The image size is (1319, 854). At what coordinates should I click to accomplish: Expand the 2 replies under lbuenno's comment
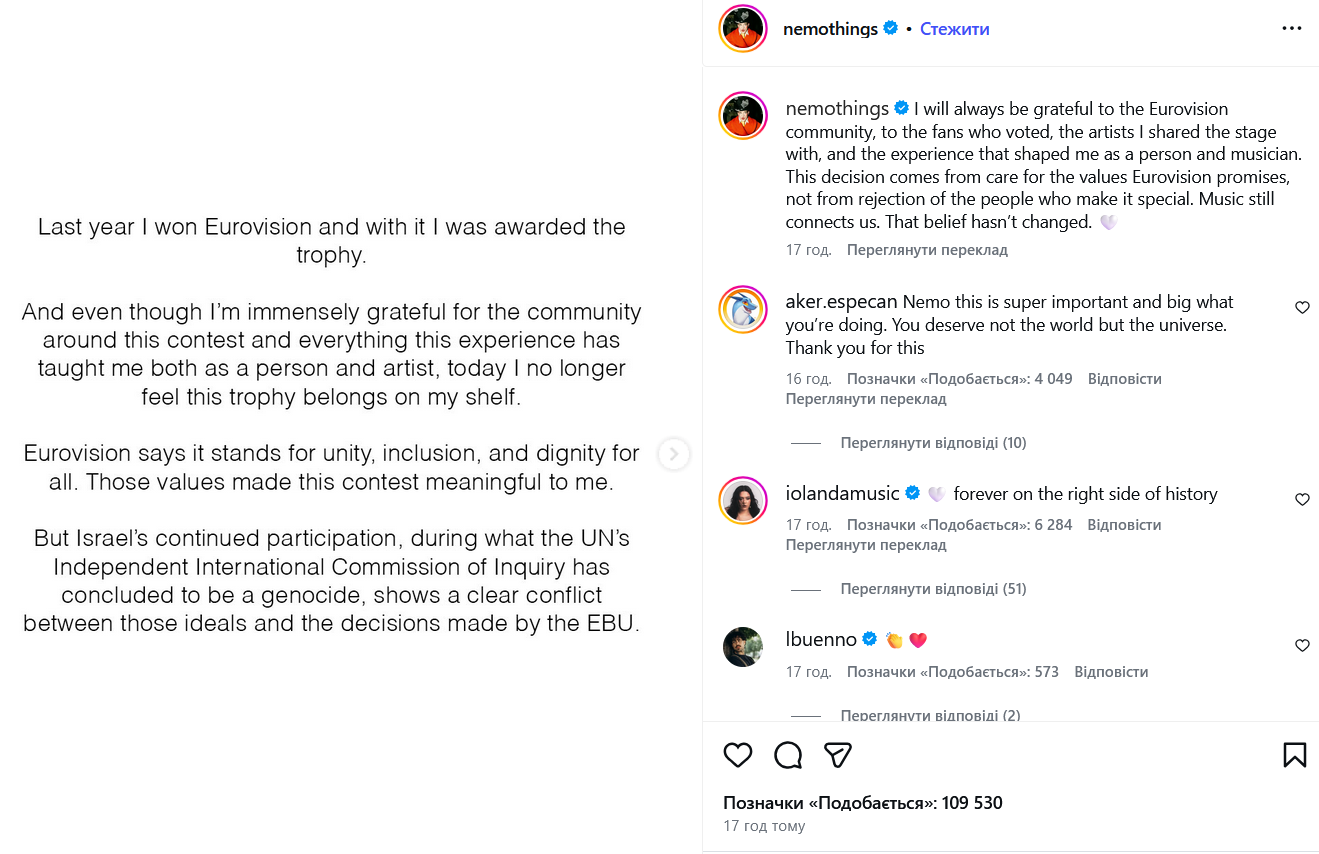[930, 715]
